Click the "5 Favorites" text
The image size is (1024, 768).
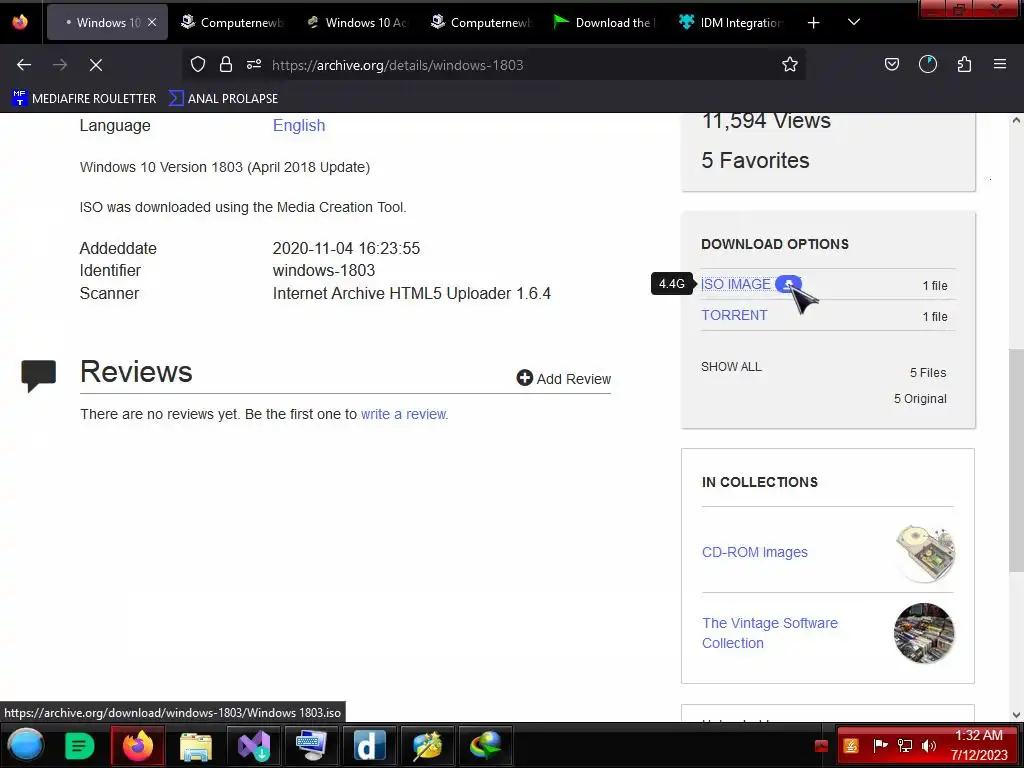pyautogui.click(x=755, y=161)
